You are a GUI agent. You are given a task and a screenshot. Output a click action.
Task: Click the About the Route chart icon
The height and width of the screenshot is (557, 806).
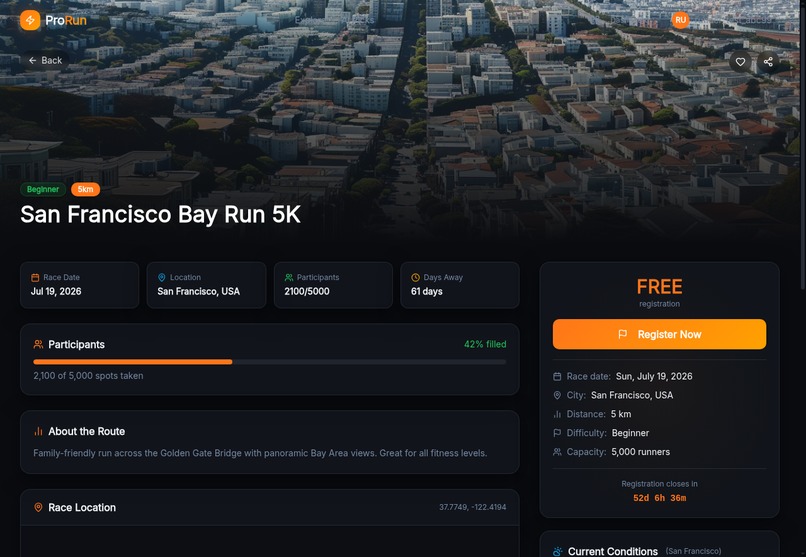38,431
